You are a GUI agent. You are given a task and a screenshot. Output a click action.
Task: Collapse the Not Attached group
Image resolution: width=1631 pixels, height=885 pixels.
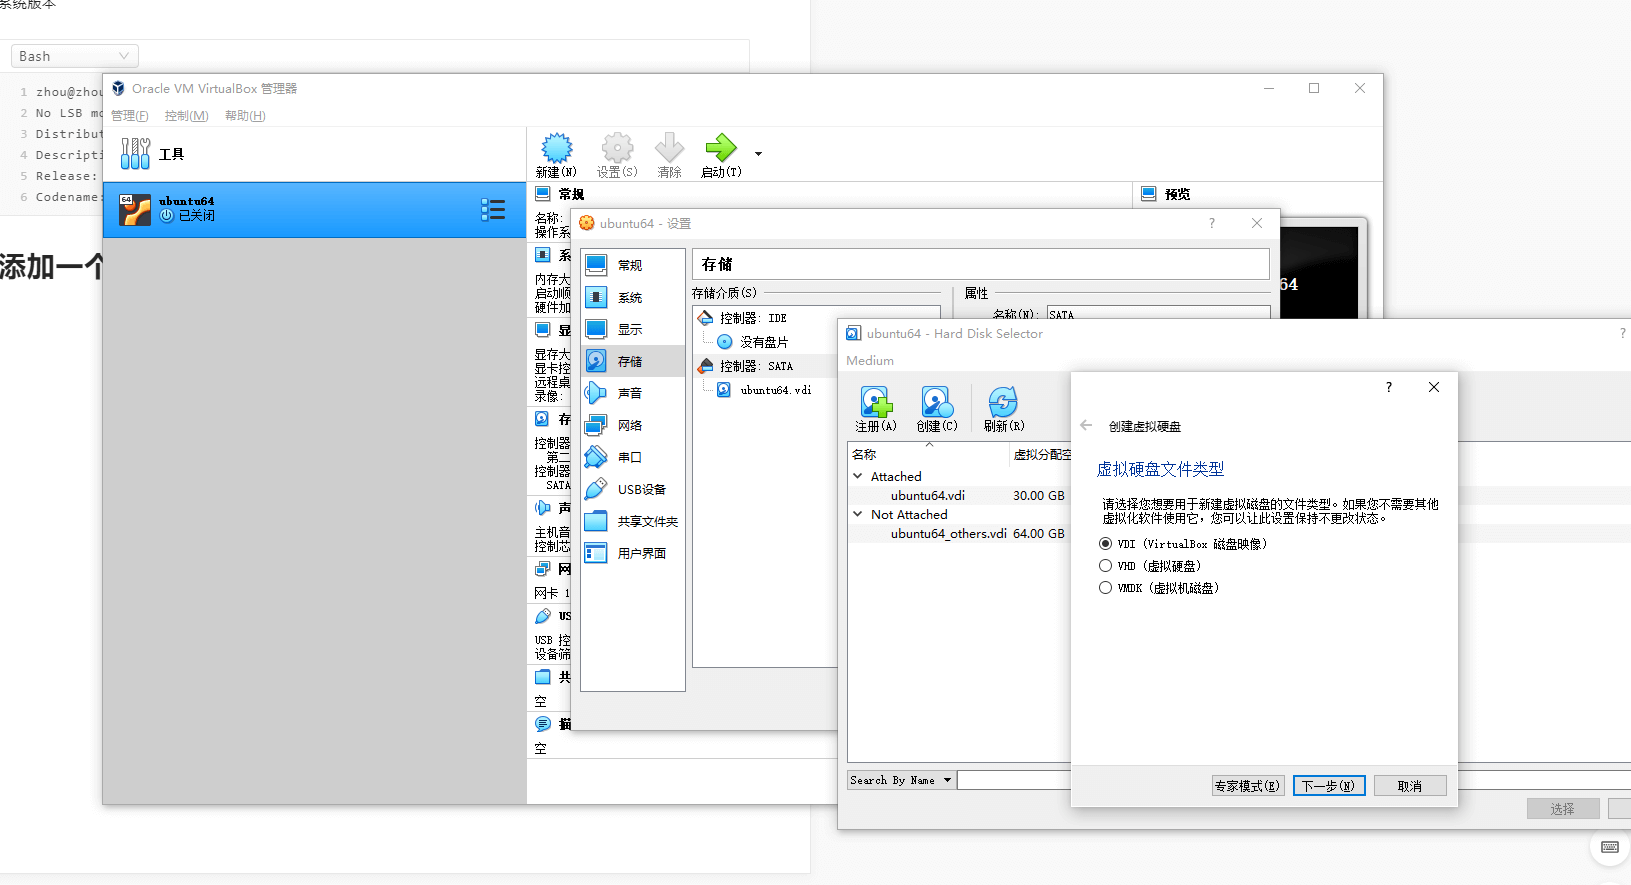point(857,514)
